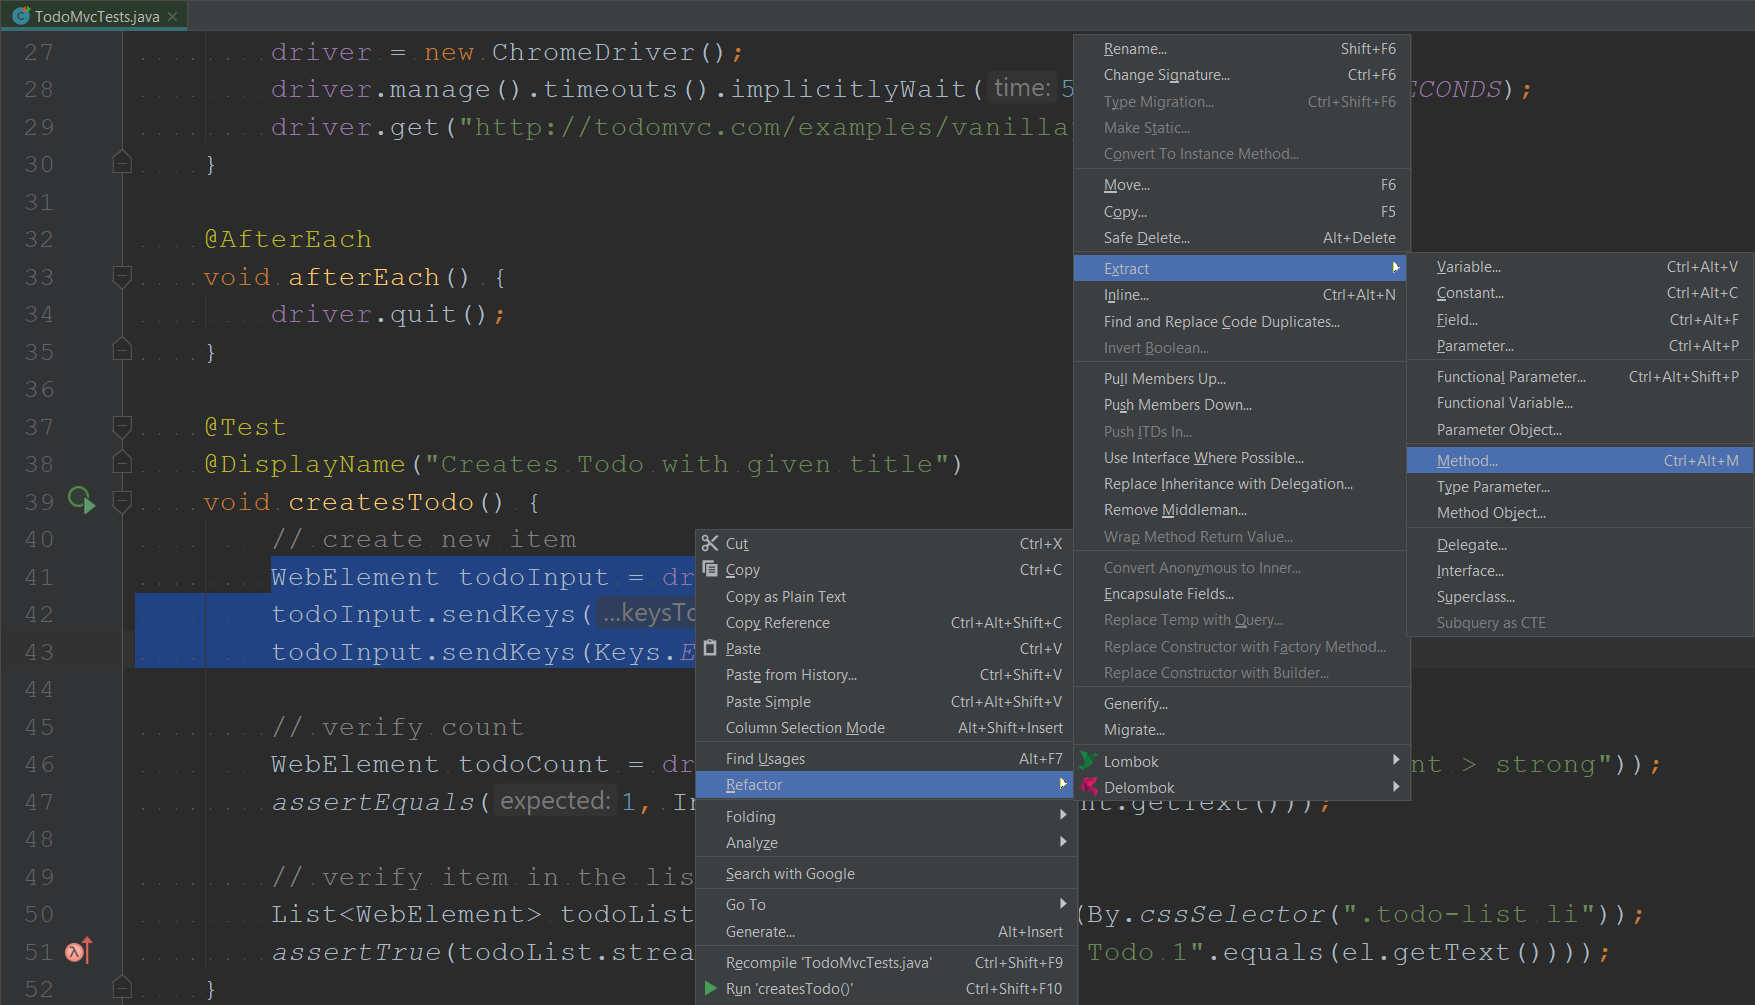The image size is (1755, 1005).
Task: Expand the Folding submenu arrow
Action: [1062, 816]
